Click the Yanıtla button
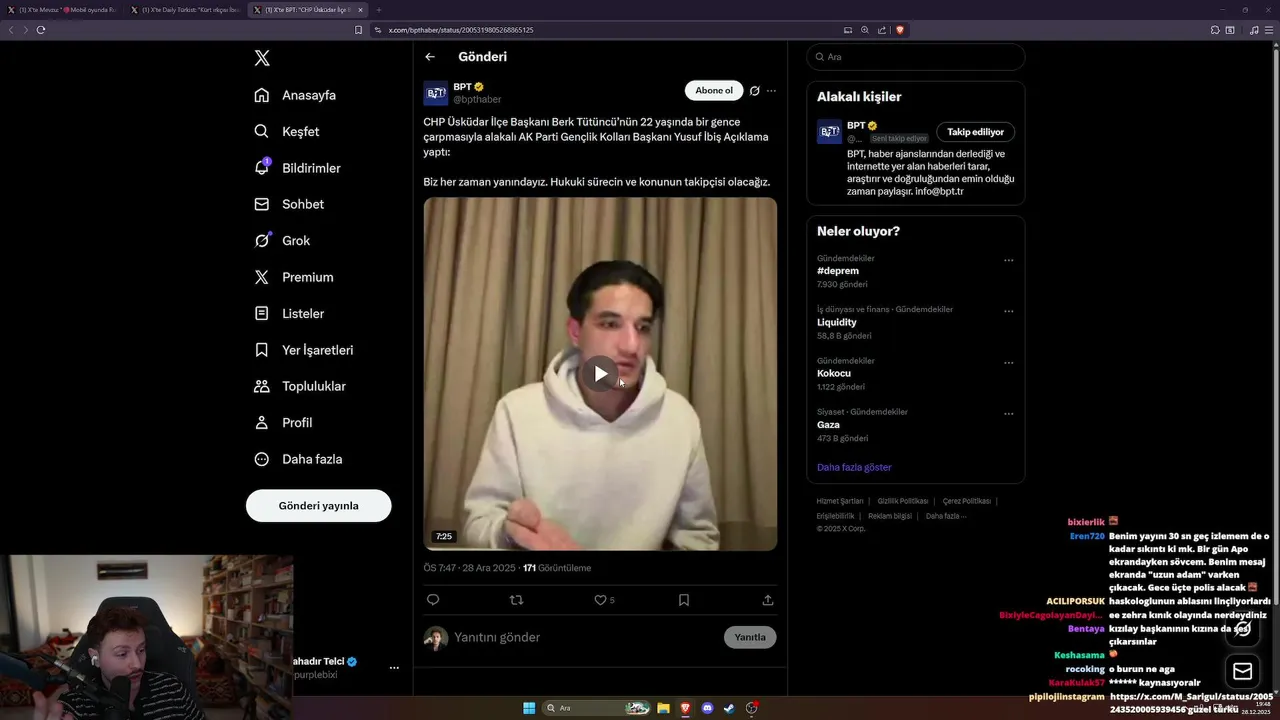This screenshot has height=720, width=1280. pos(750,637)
